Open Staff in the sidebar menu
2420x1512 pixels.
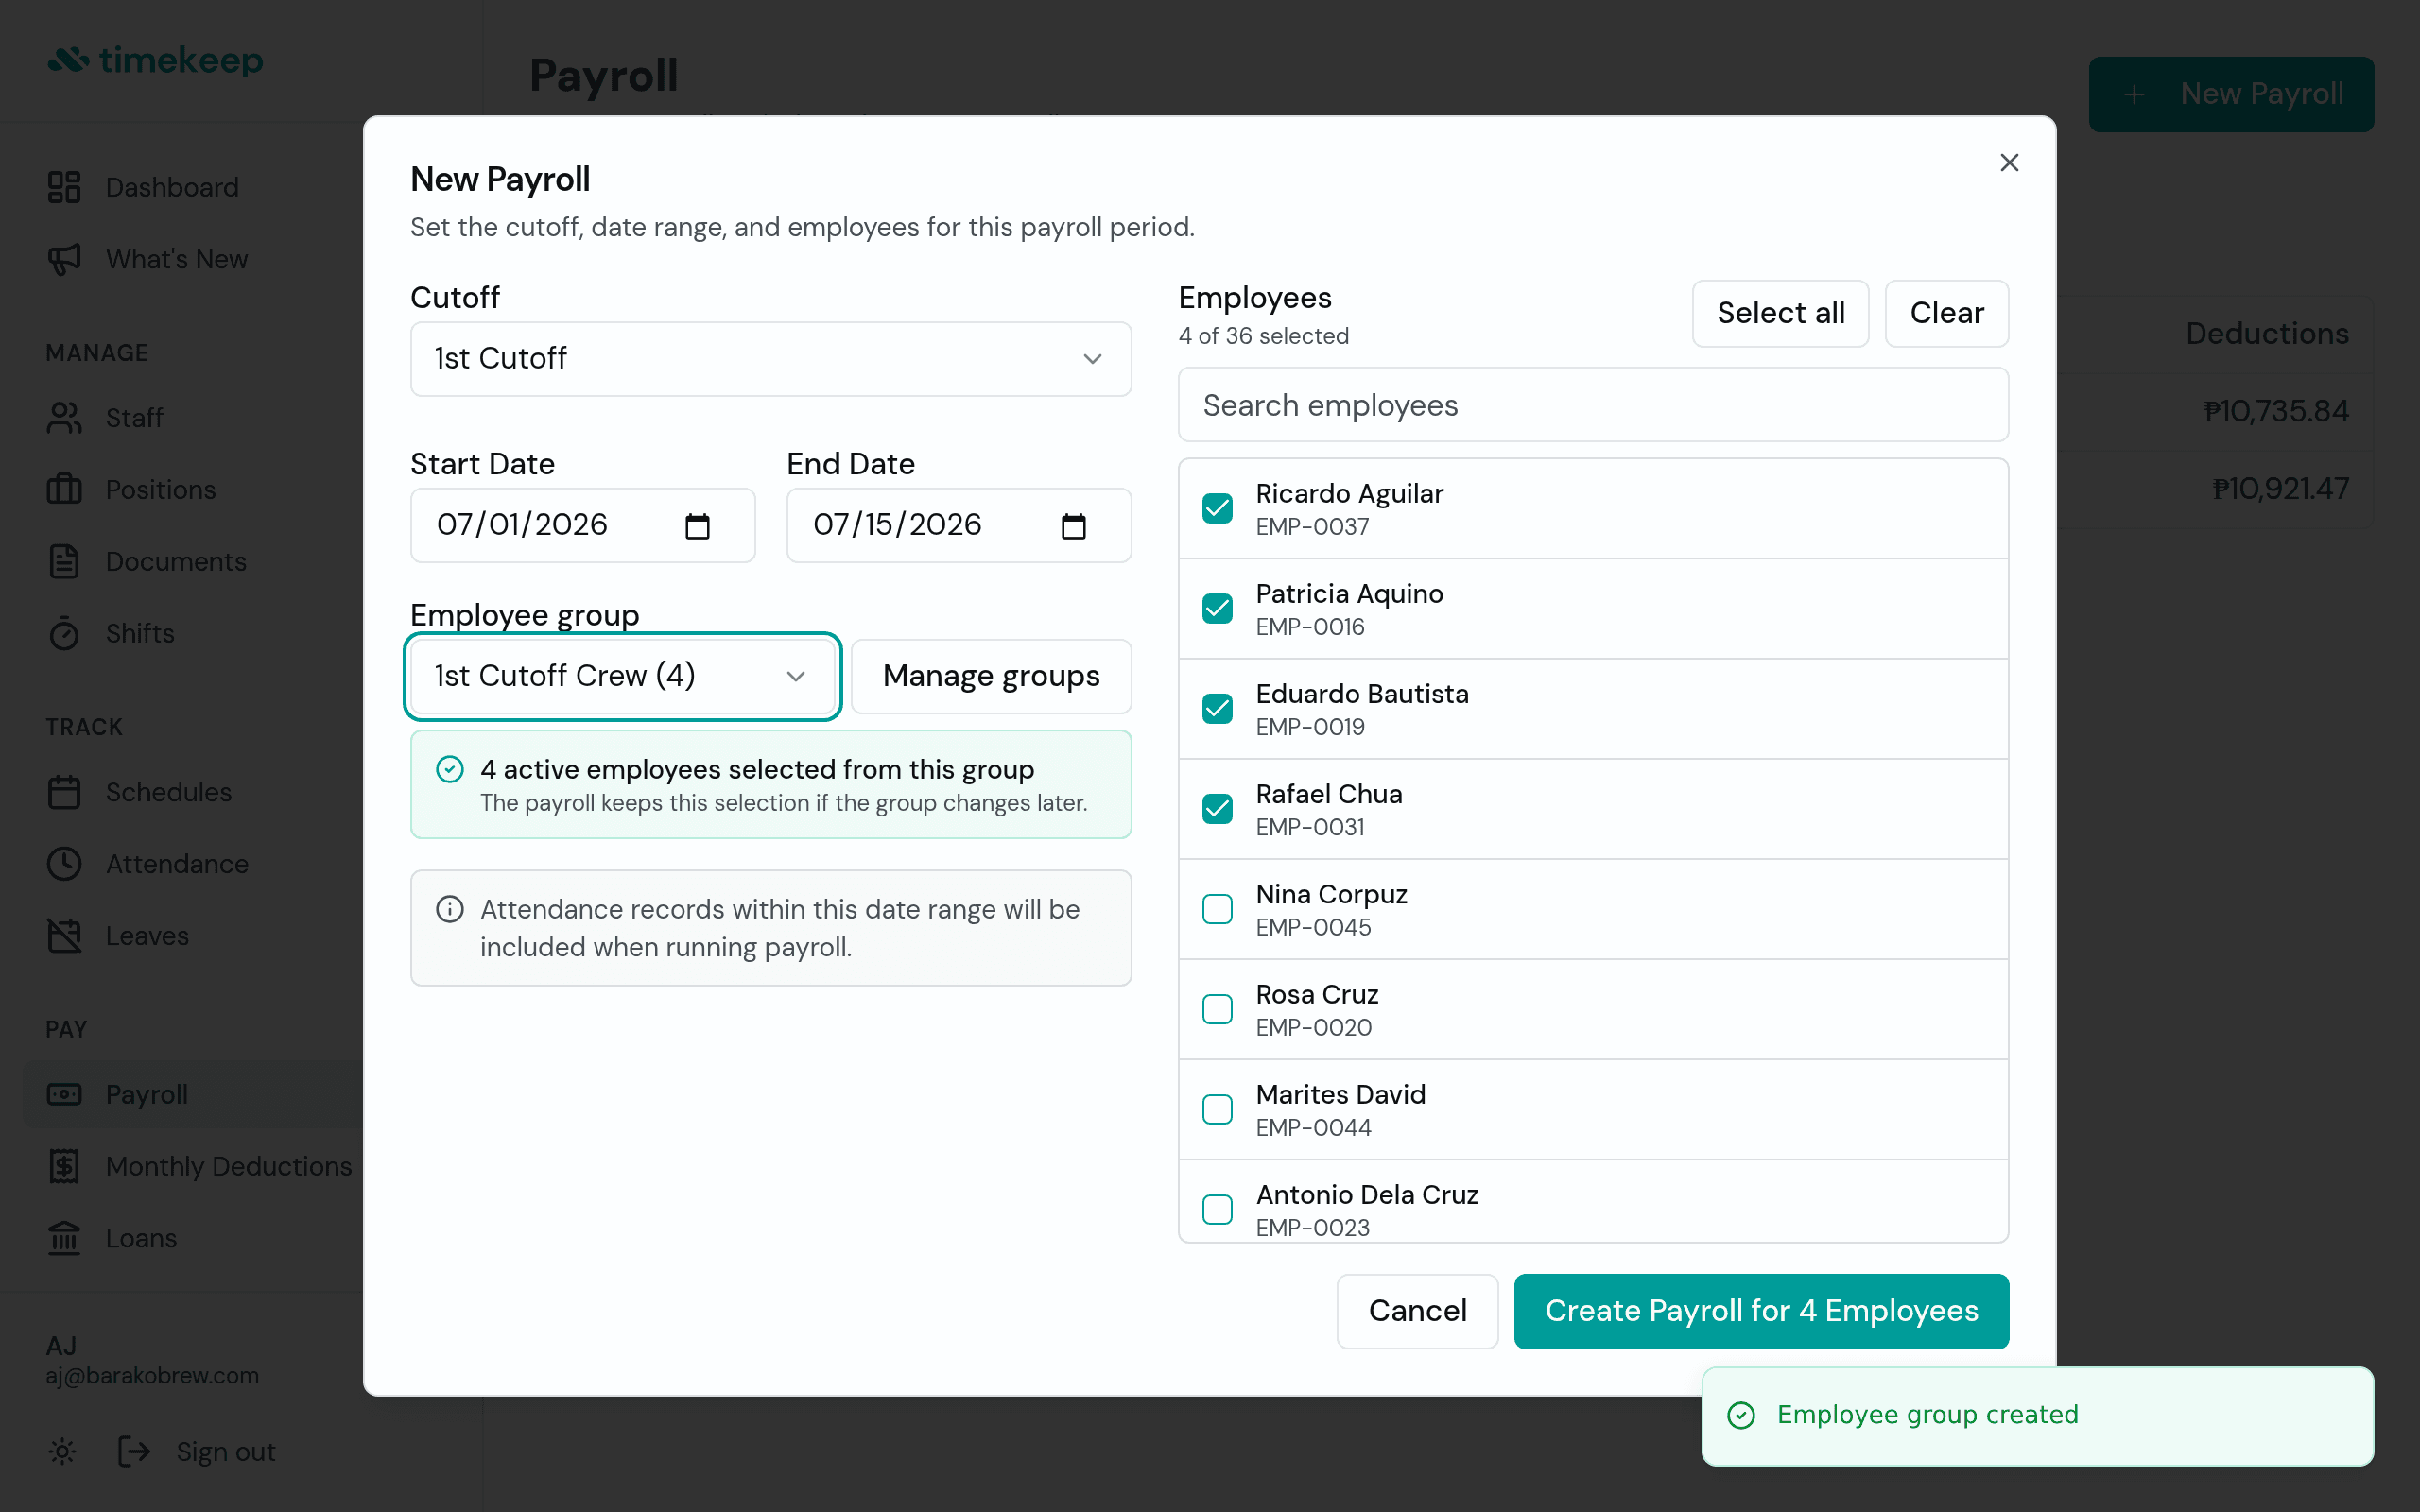(134, 418)
